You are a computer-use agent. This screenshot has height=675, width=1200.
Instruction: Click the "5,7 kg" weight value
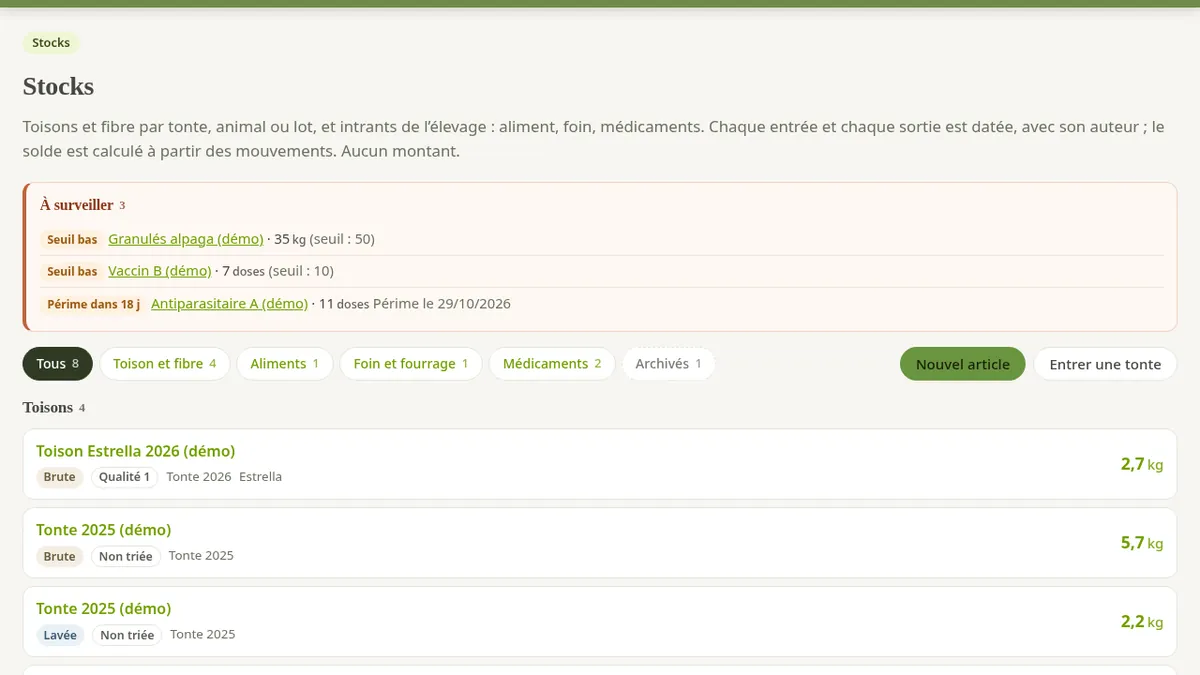coord(1142,543)
